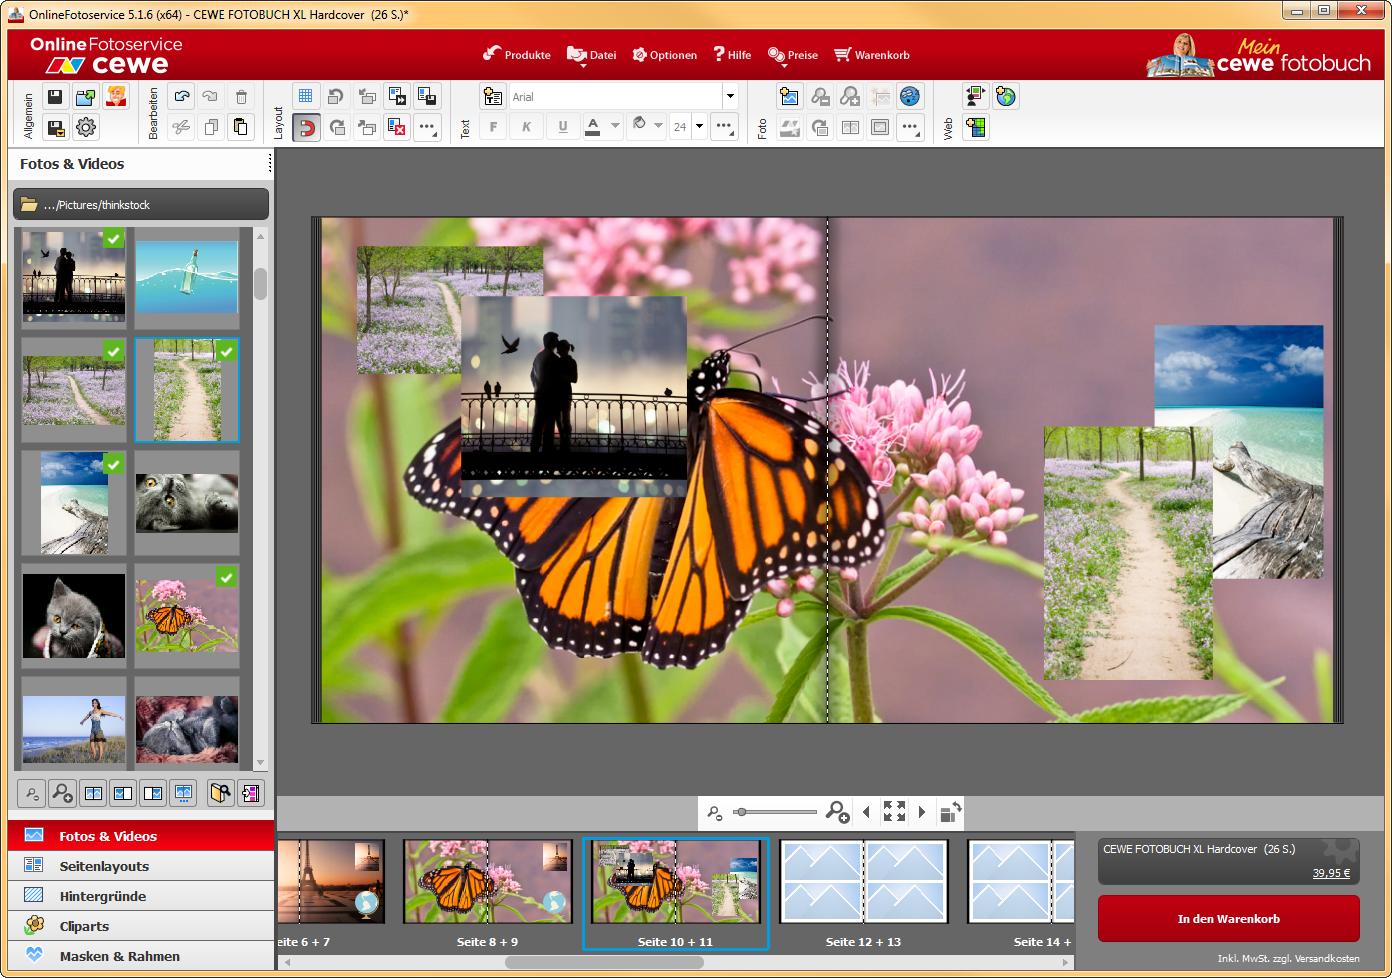
Task: Go to next page with right arrow
Action: 922,812
